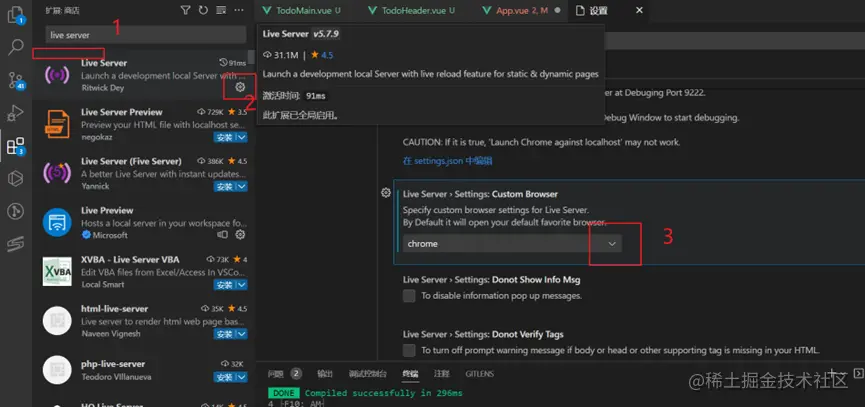Click the XVBA extension logo
865x407 pixels.
[x=57, y=271]
